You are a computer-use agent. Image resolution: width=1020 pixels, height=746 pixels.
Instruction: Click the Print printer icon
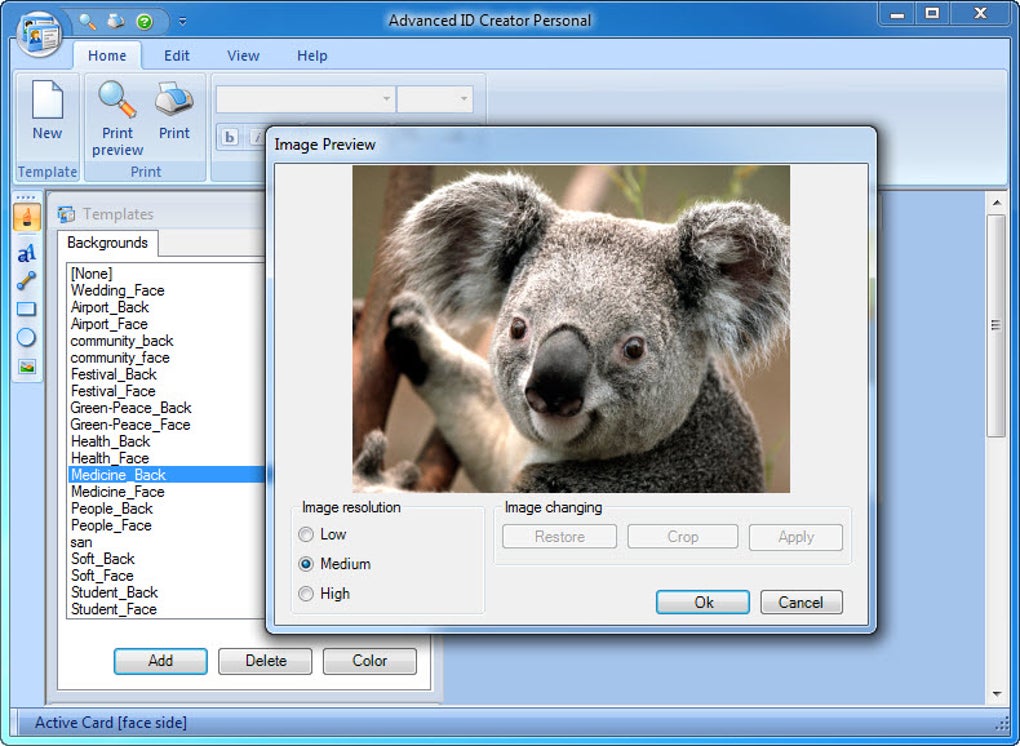point(174,100)
